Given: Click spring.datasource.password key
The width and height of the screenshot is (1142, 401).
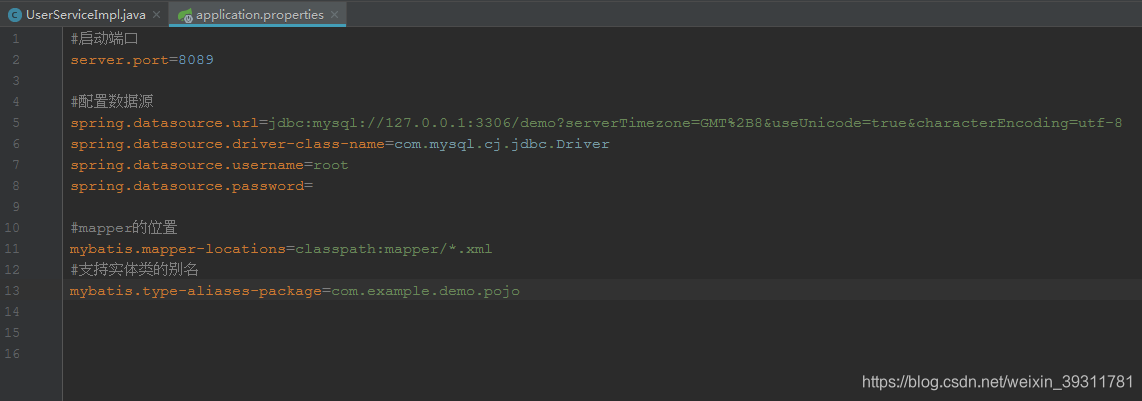Looking at the screenshot, I should [x=187, y=186].
